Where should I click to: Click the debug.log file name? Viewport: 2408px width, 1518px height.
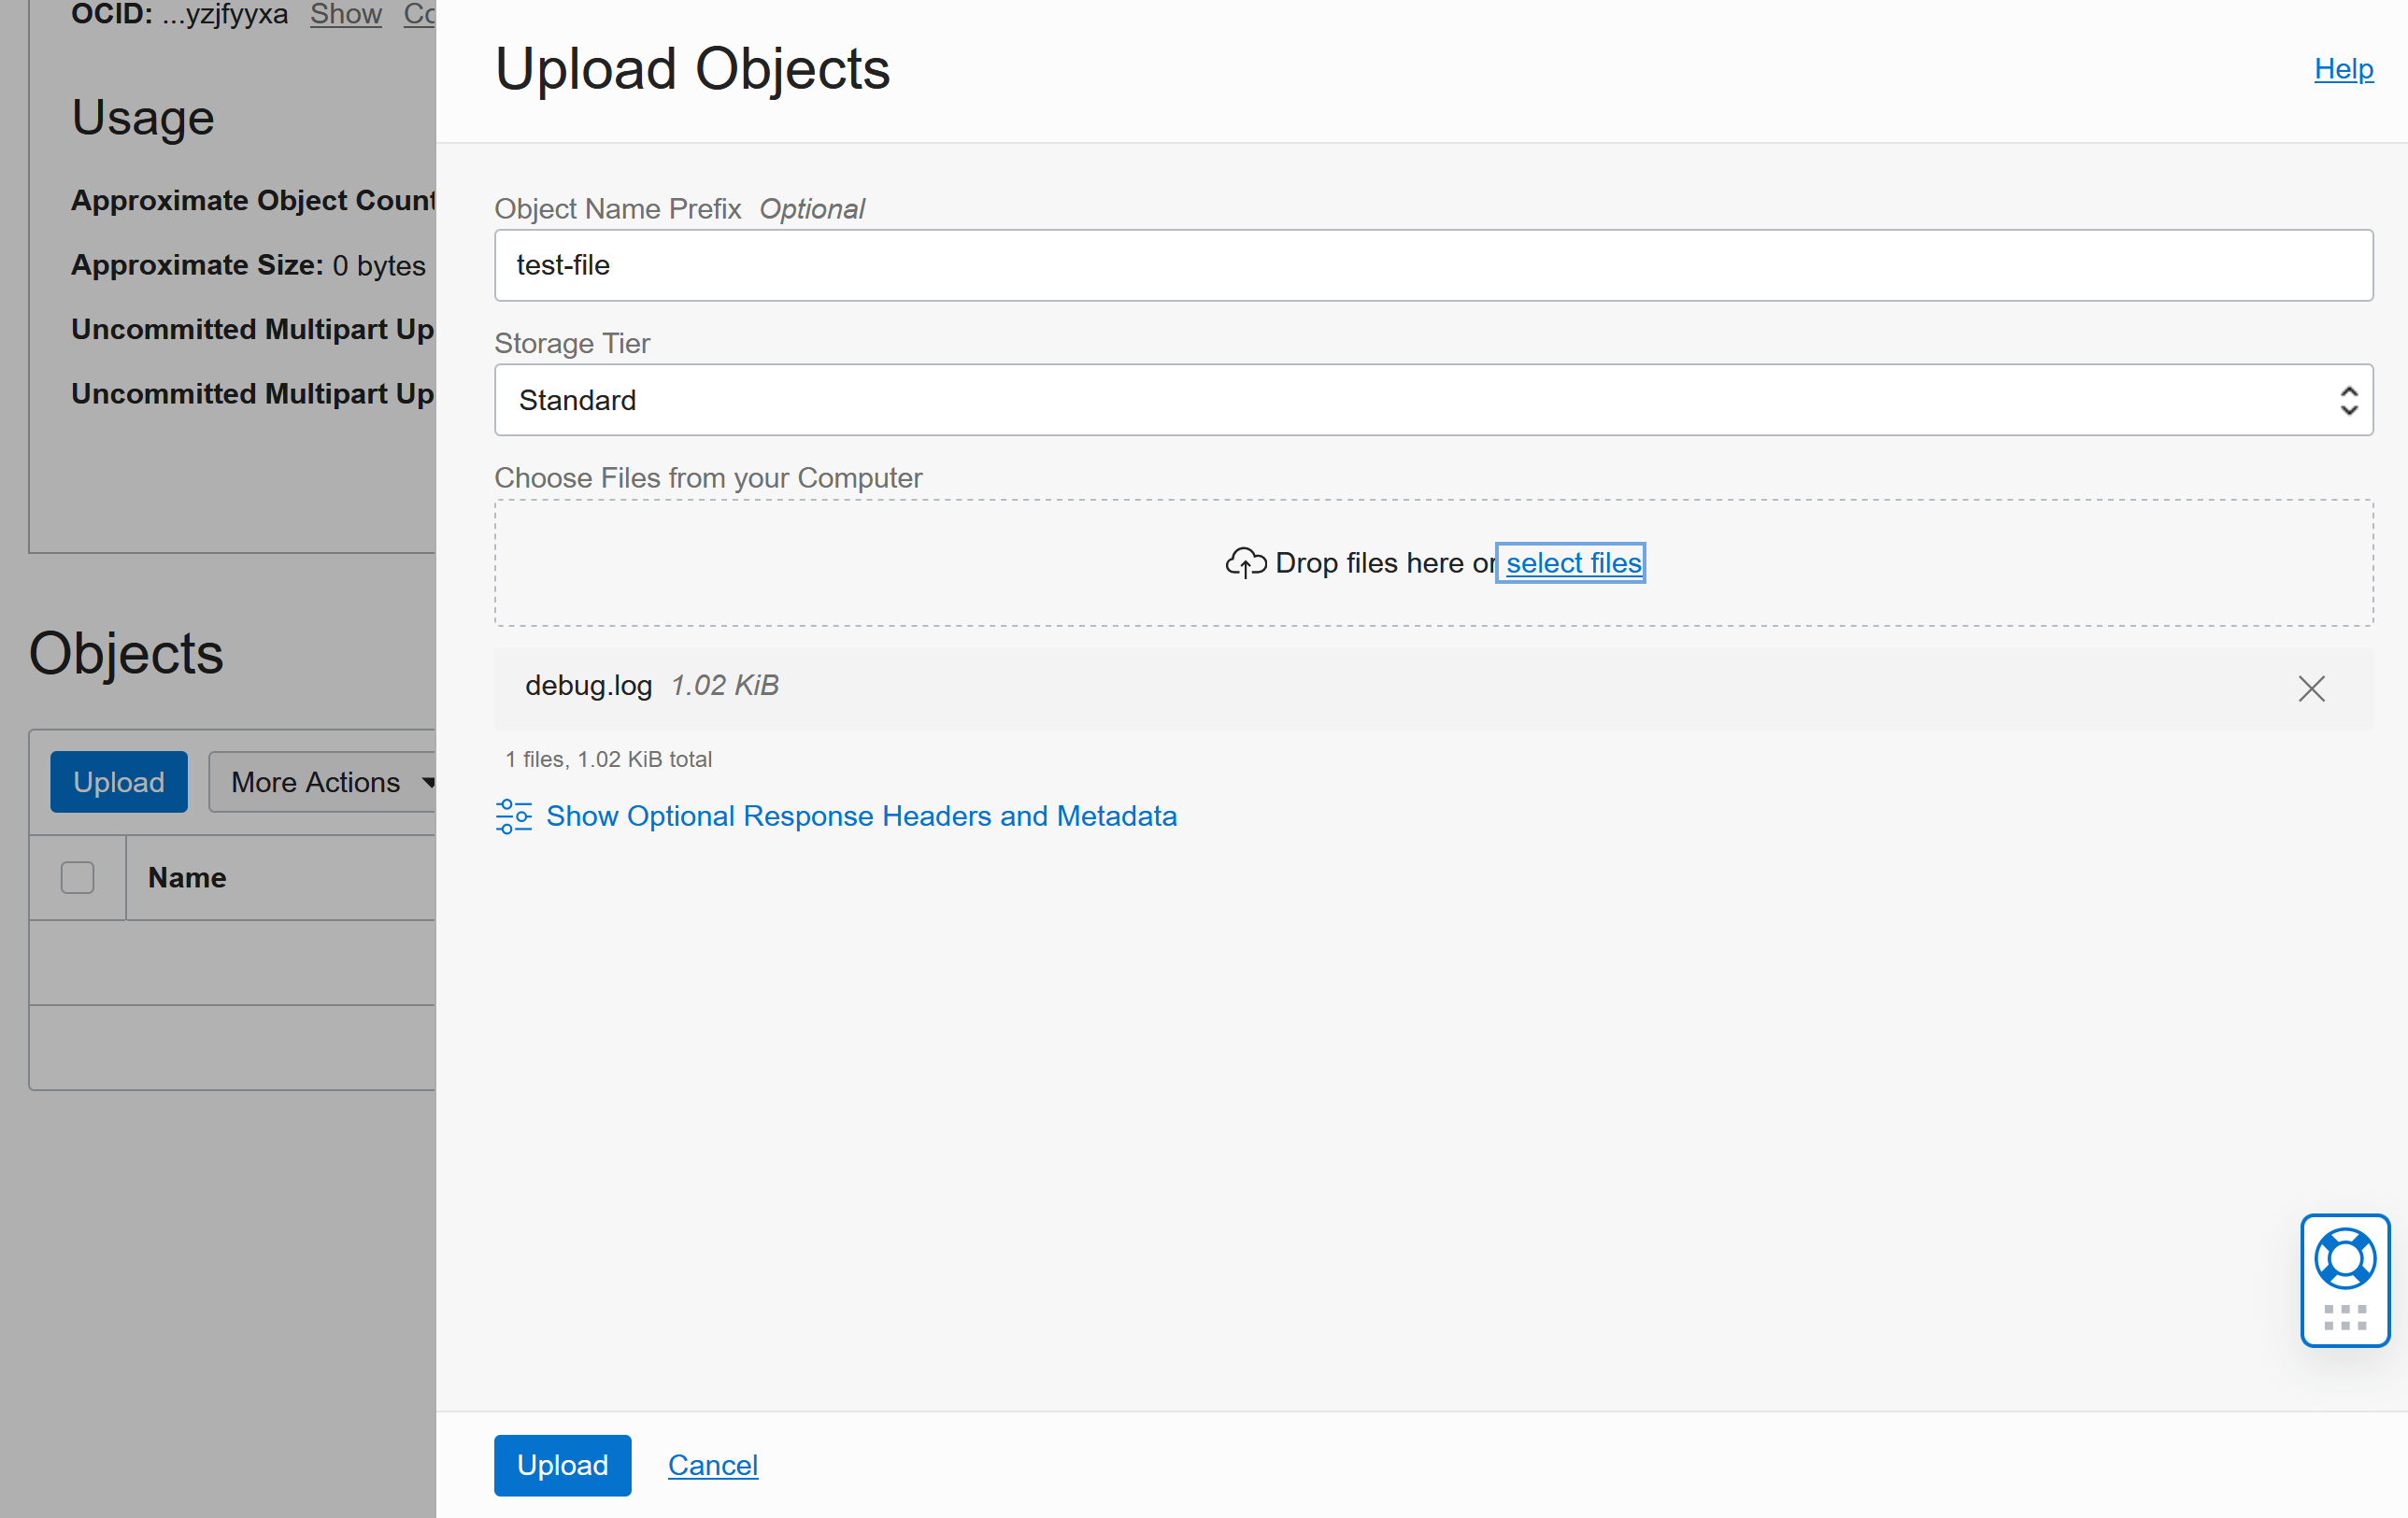click(x=588, y=686)
